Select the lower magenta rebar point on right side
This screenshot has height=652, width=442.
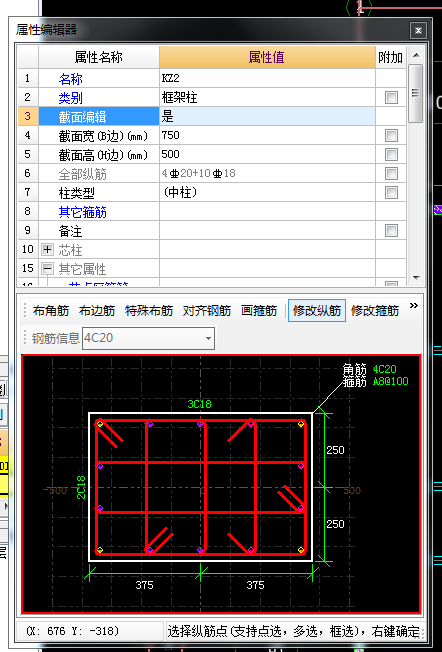click(301, 508)
